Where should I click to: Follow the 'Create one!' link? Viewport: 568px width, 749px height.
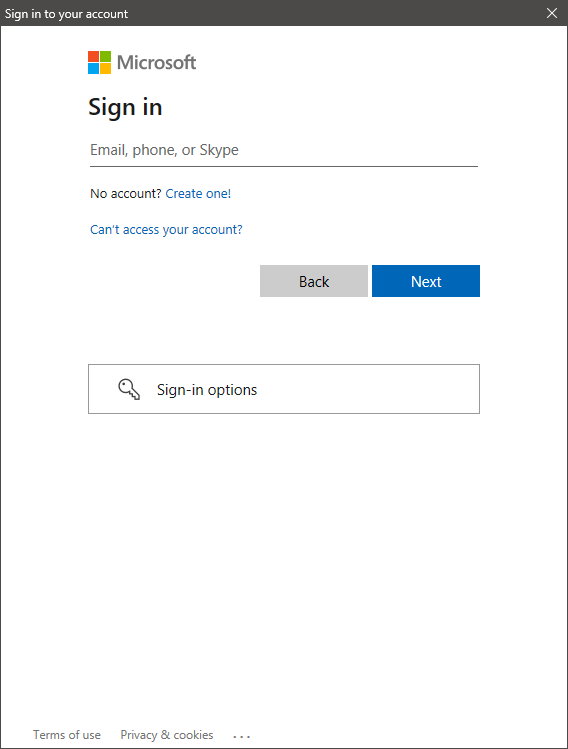(198, 193)
